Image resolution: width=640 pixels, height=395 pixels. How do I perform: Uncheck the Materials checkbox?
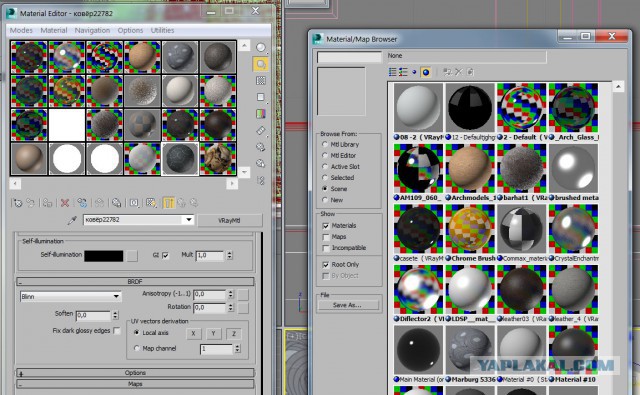pos(326,226)
